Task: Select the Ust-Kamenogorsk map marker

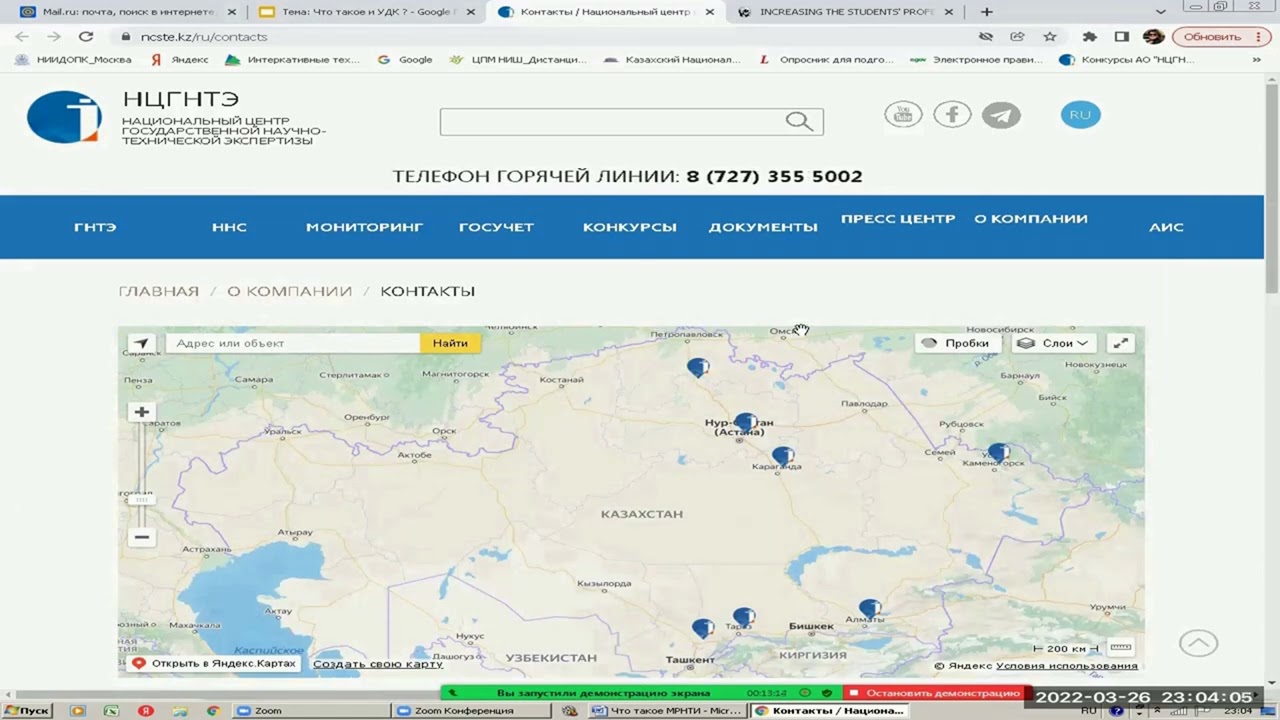Action: coord(998,454)
